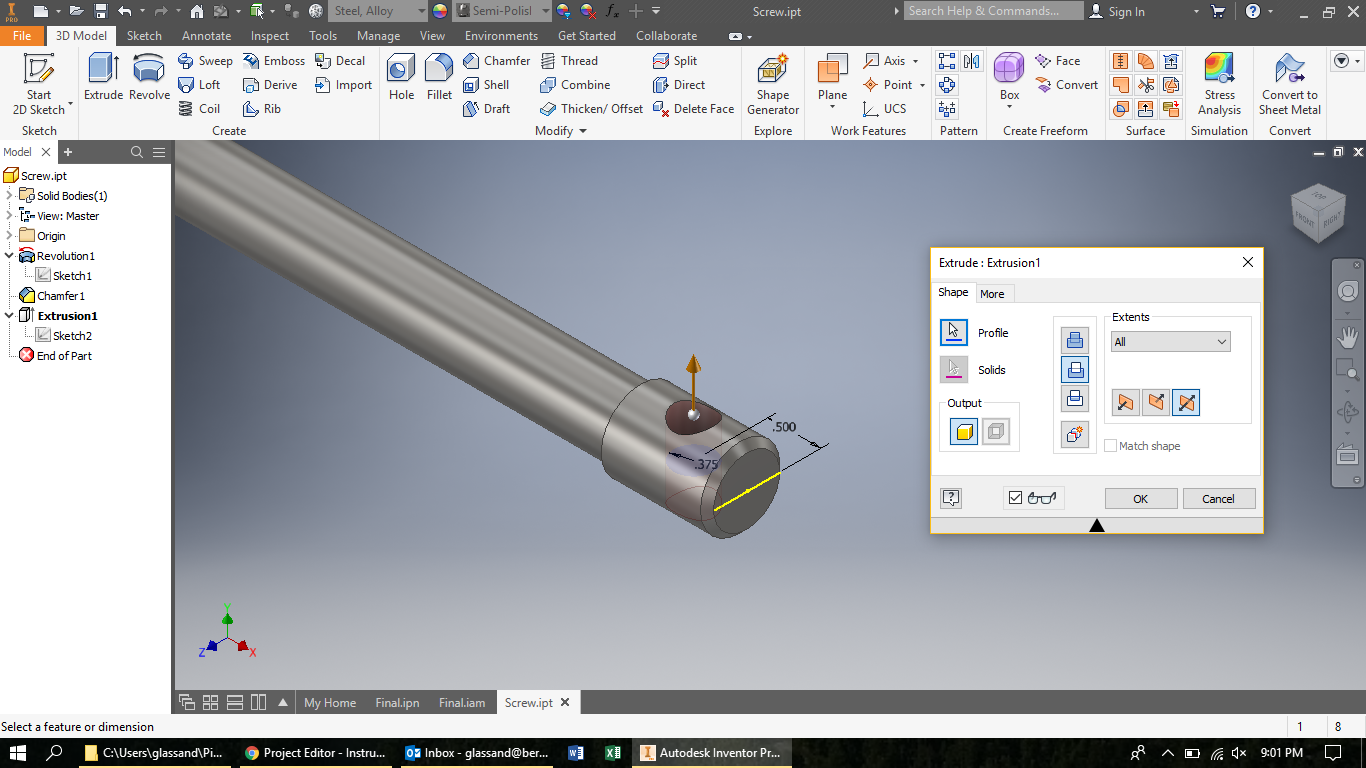Click the Split tool
Viewport: 1366px width, 768px height.
[x=675, y=61]
